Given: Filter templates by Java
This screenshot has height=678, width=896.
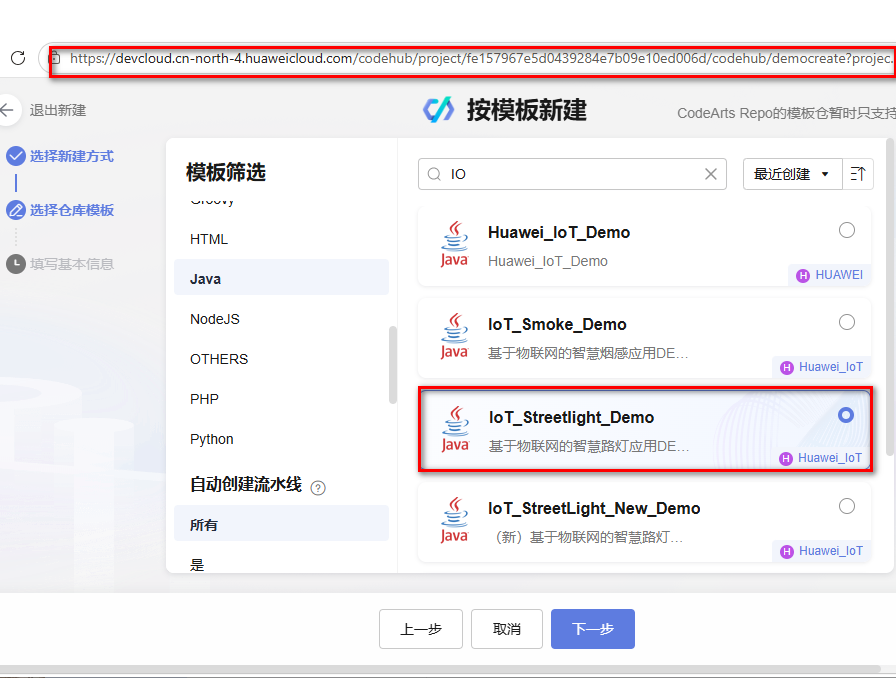Looking at the screenshot, I should tap(281, 279).
